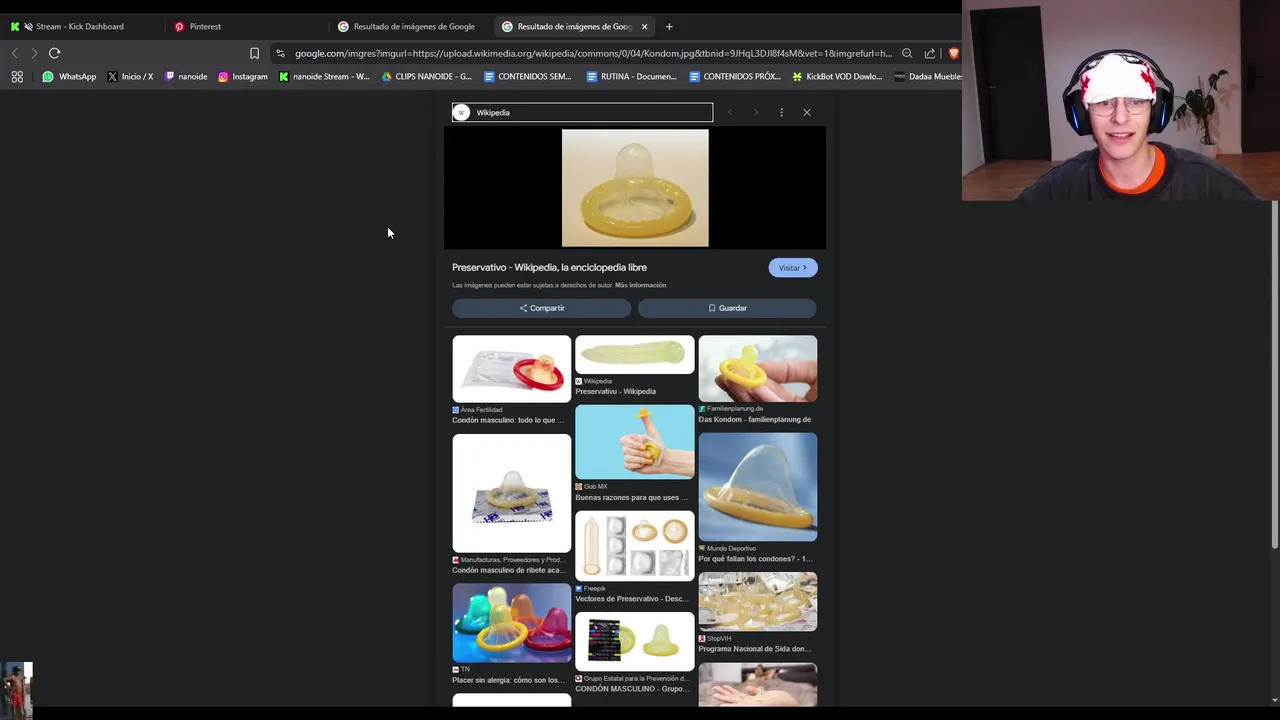The image size is (1280, 720).
Task: Open Instagram bookmark
Action: pyautogui.click(x=243, y=76)
